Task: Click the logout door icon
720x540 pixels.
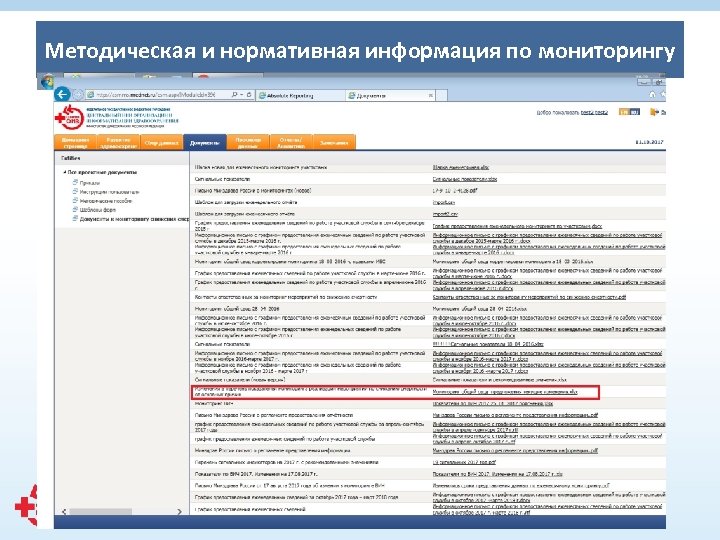Action: (655, 112)
